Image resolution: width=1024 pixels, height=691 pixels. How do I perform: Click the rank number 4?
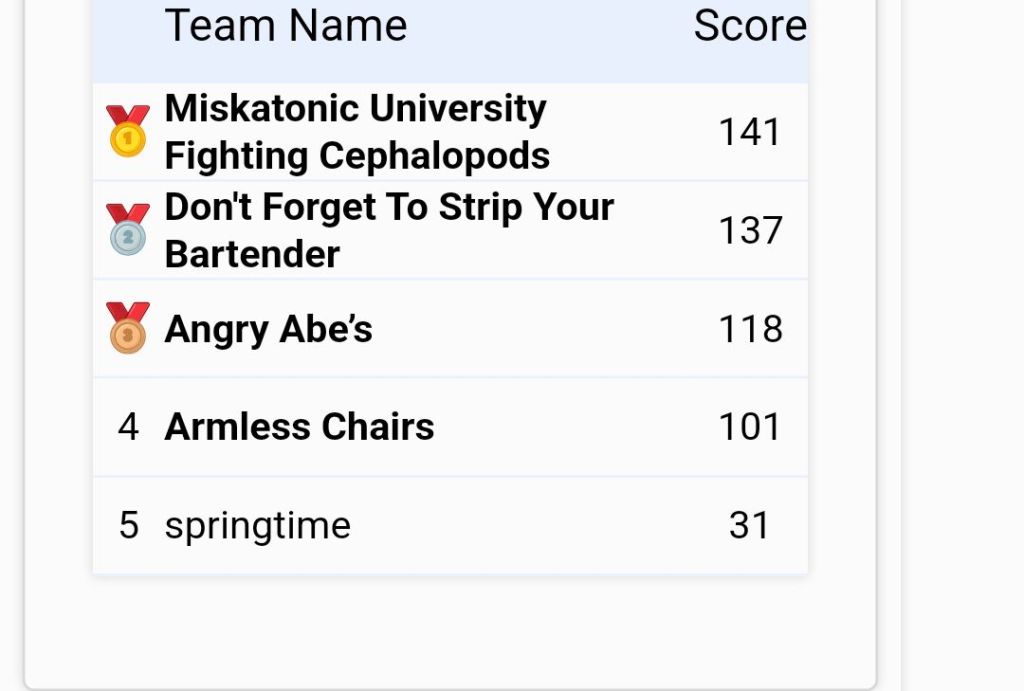coord(128,427)
